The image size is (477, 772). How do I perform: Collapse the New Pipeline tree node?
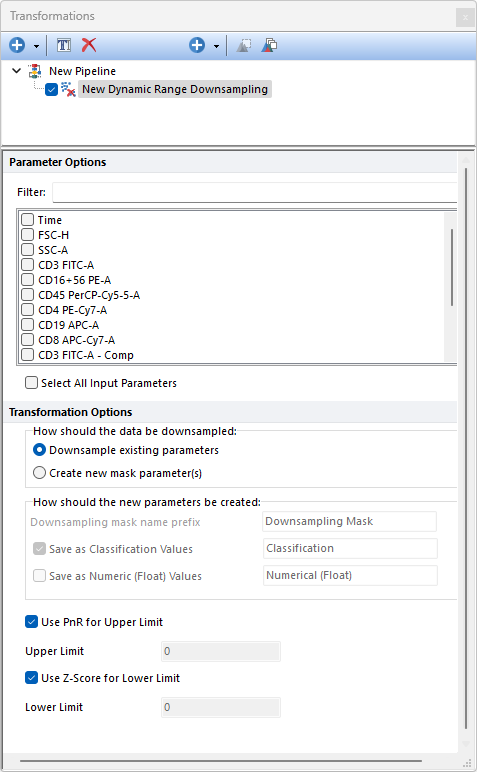16,71
